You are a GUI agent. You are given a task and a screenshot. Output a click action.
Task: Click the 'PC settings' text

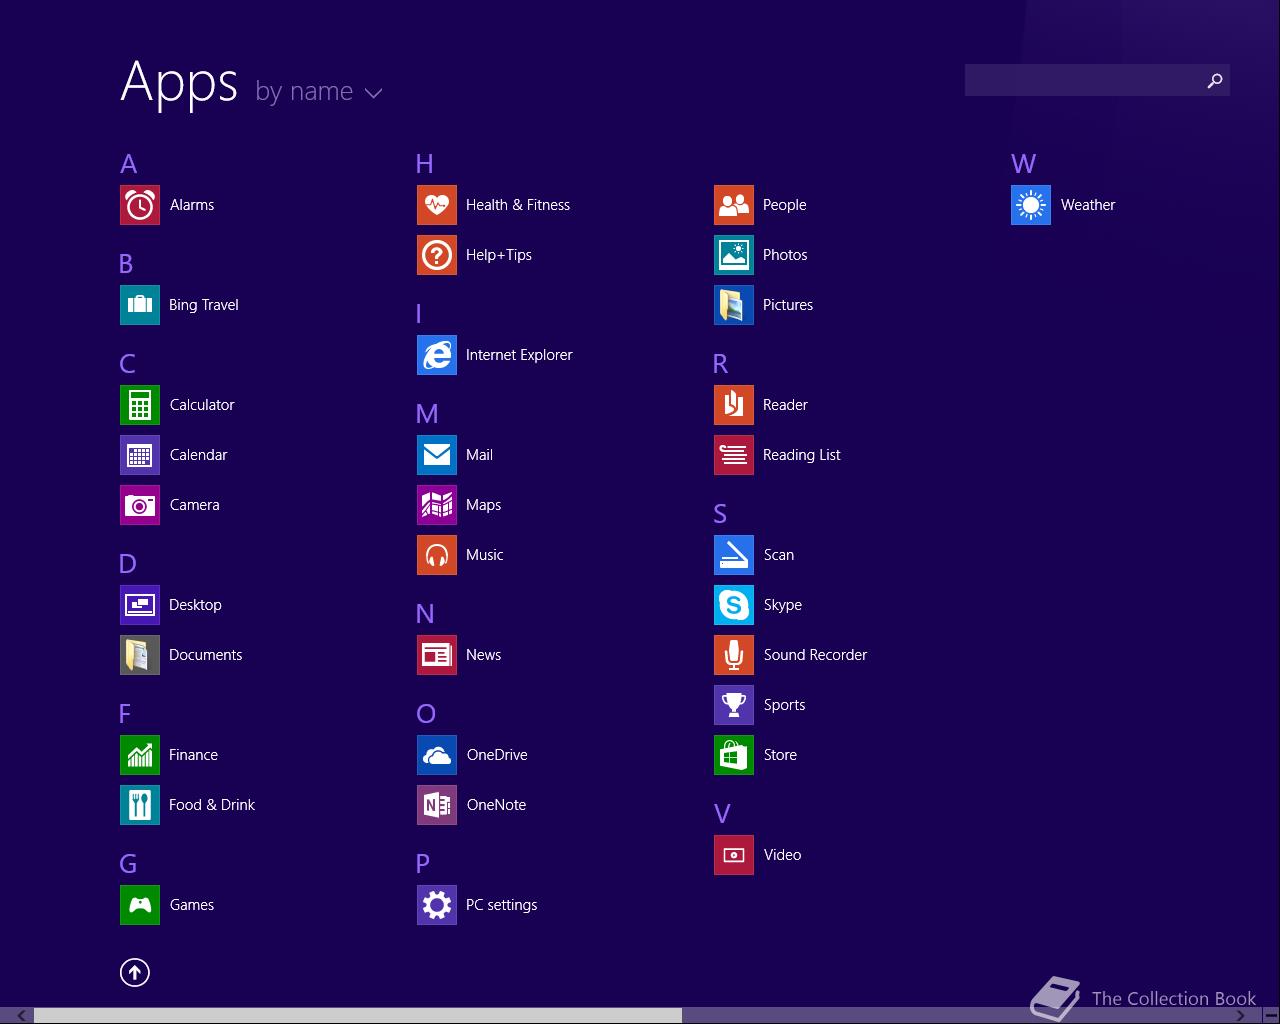click(x=501, y=905)
